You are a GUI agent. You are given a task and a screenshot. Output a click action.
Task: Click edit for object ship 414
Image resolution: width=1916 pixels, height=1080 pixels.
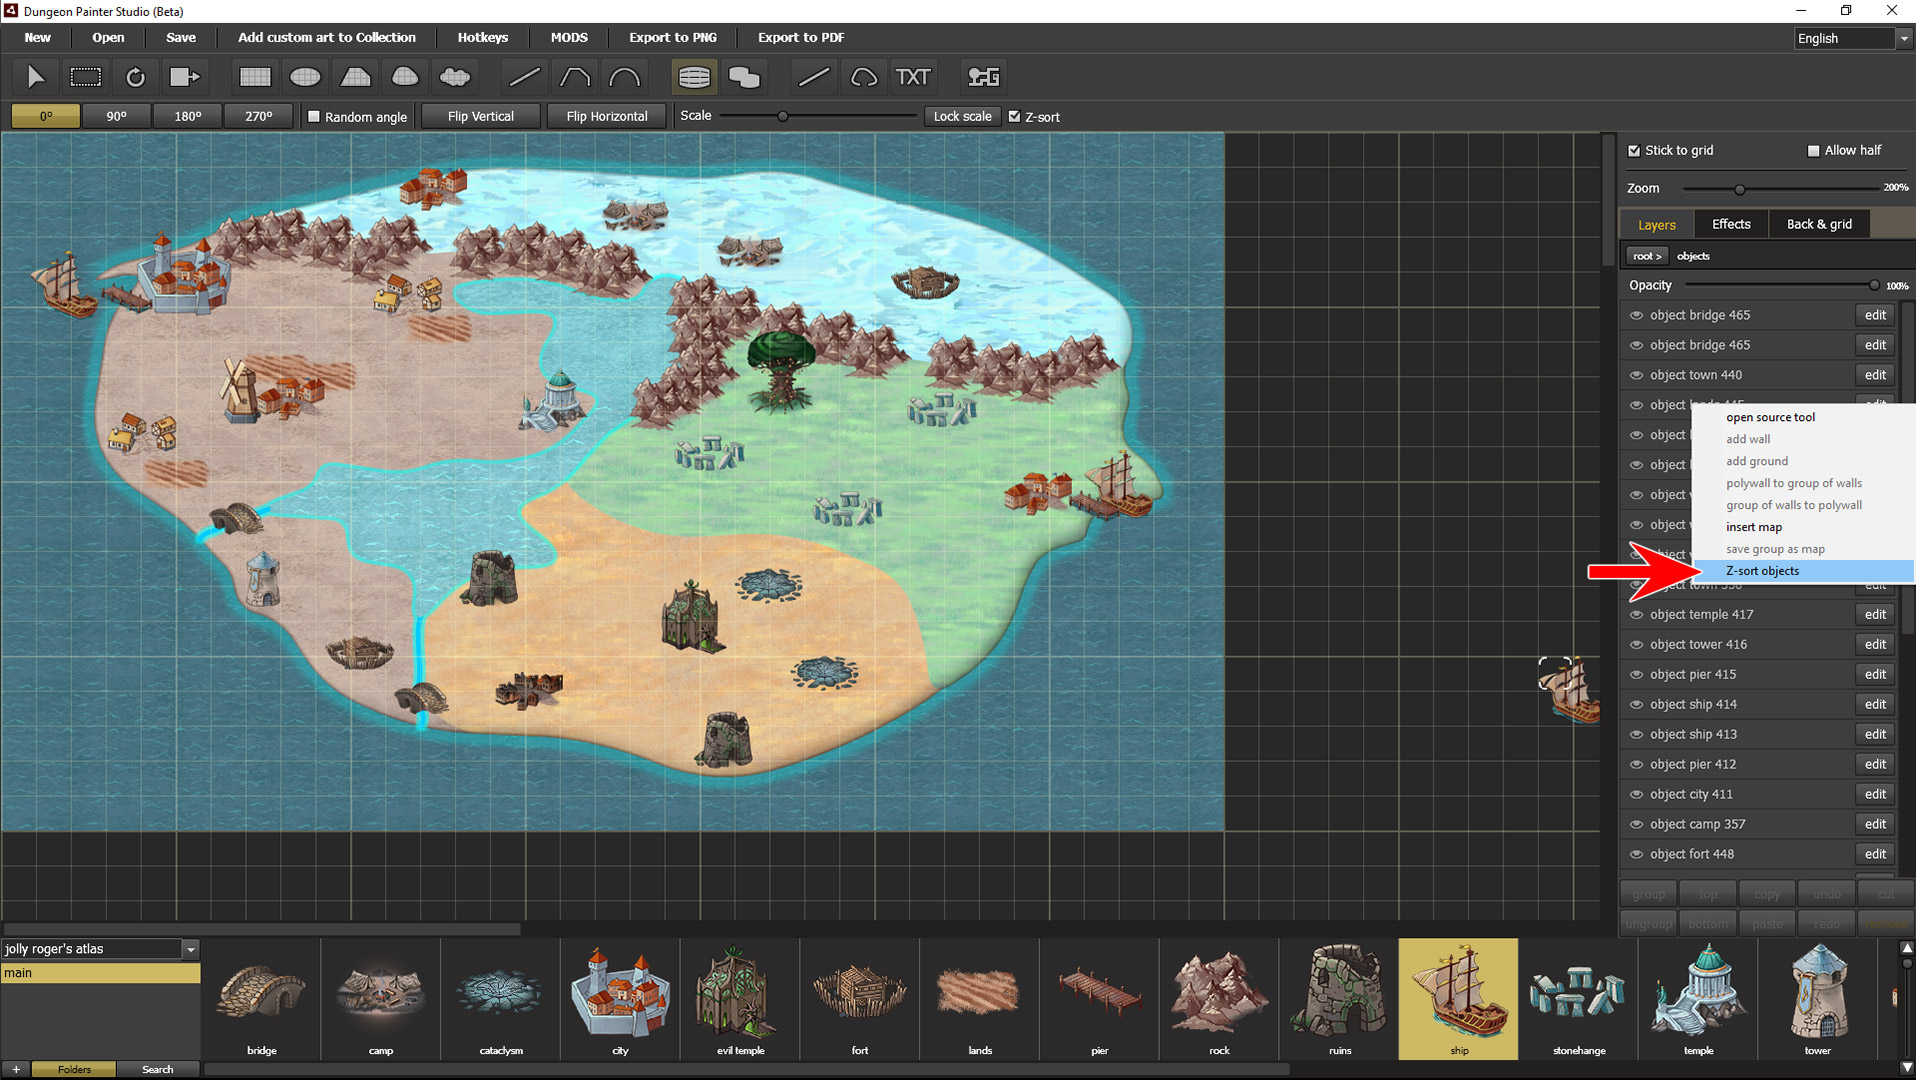(x=1874, y=704)
